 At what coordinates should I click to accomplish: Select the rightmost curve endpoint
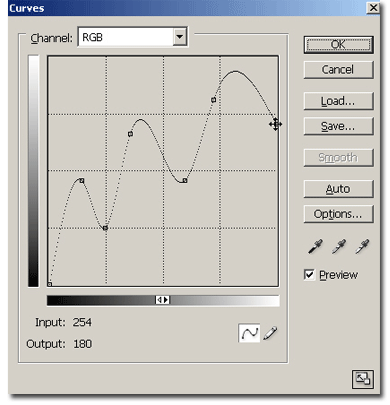pos(275,124)
